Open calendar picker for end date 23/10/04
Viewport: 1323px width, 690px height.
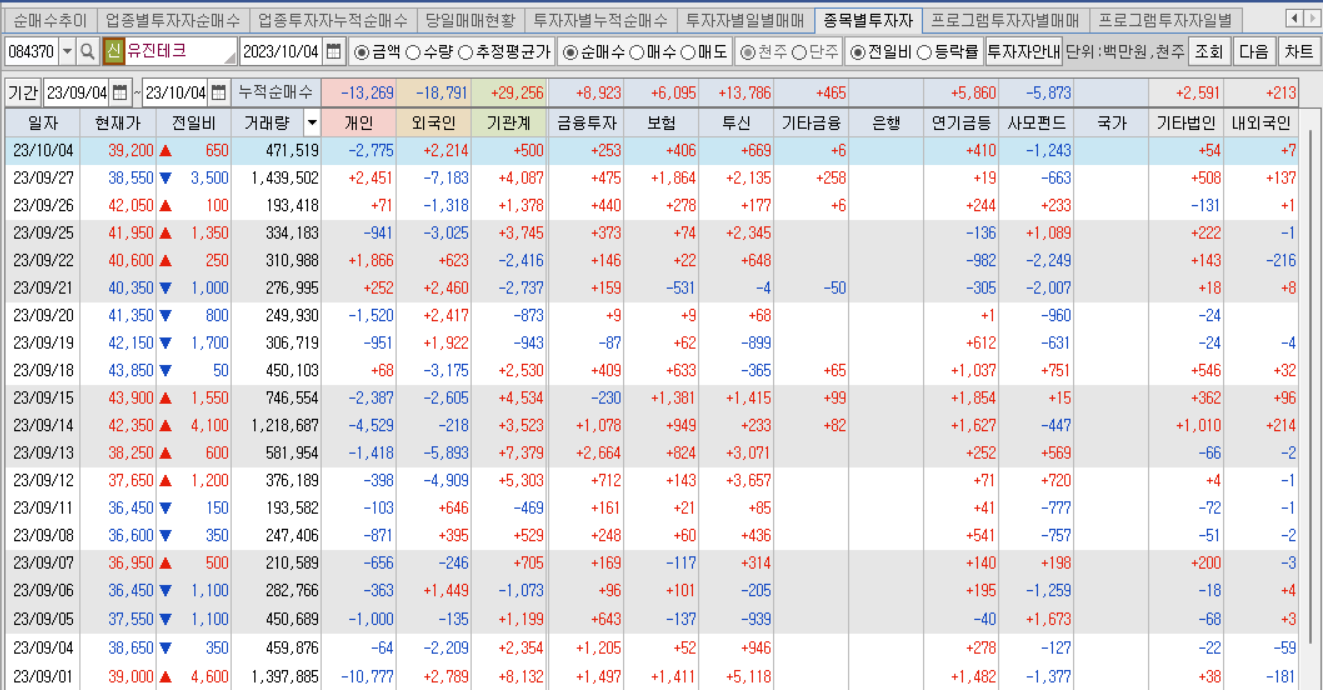217,93
